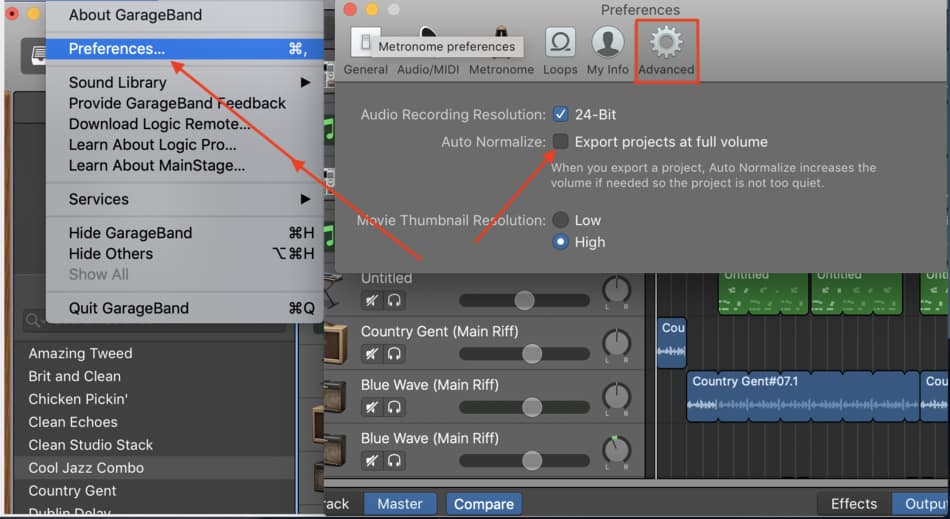
Task: Open the Effects tab
Action: pyautogui.click(x=854, y=503)
